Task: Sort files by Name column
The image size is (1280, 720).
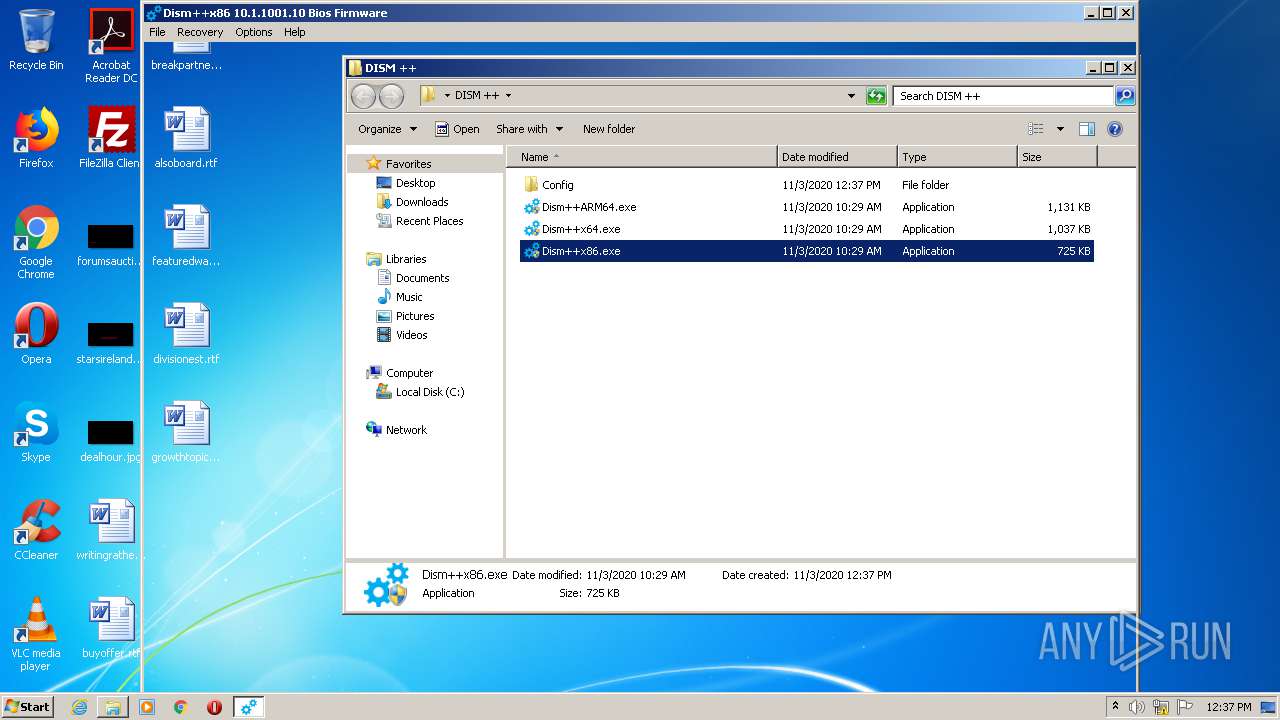Action: tap(641, 157)
